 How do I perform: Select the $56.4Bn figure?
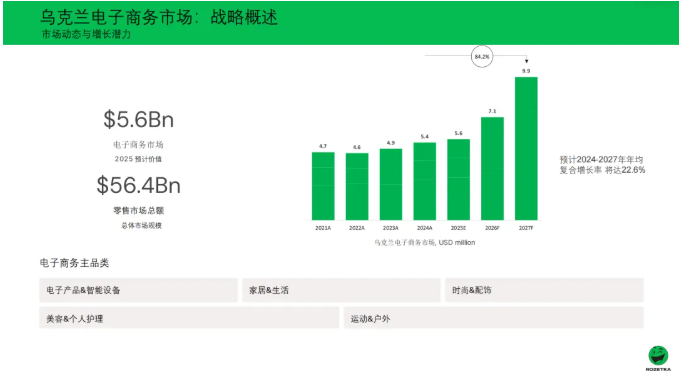point(138,185)
